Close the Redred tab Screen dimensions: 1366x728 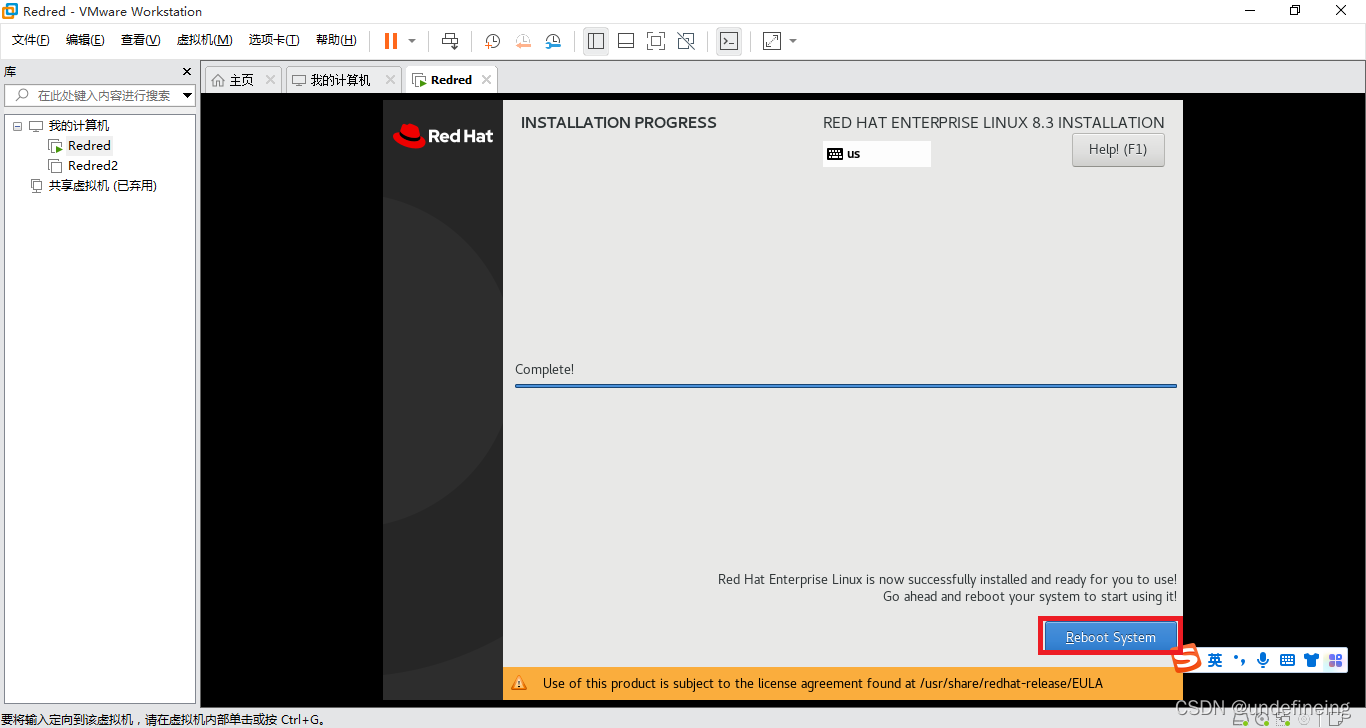[486, 80]
